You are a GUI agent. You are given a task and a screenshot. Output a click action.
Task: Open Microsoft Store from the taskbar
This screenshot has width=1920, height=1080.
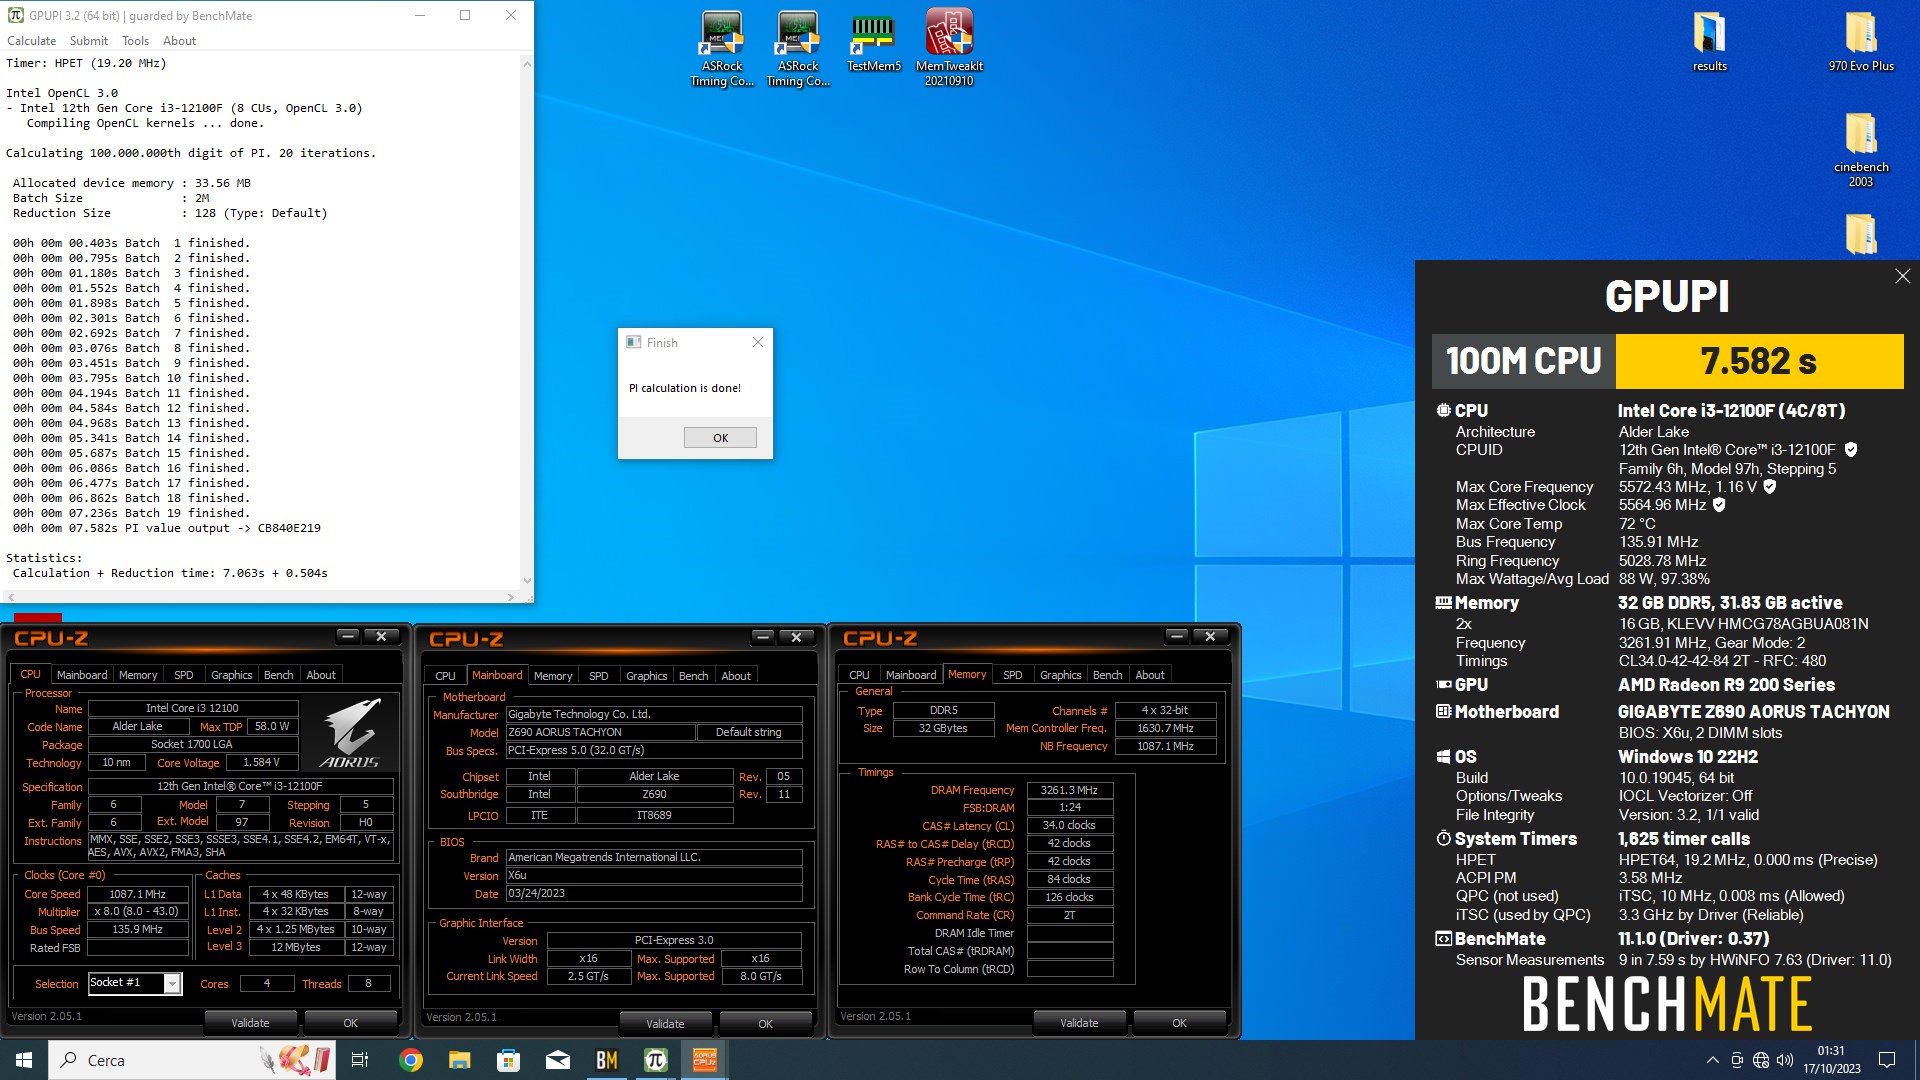[508, 1060]
